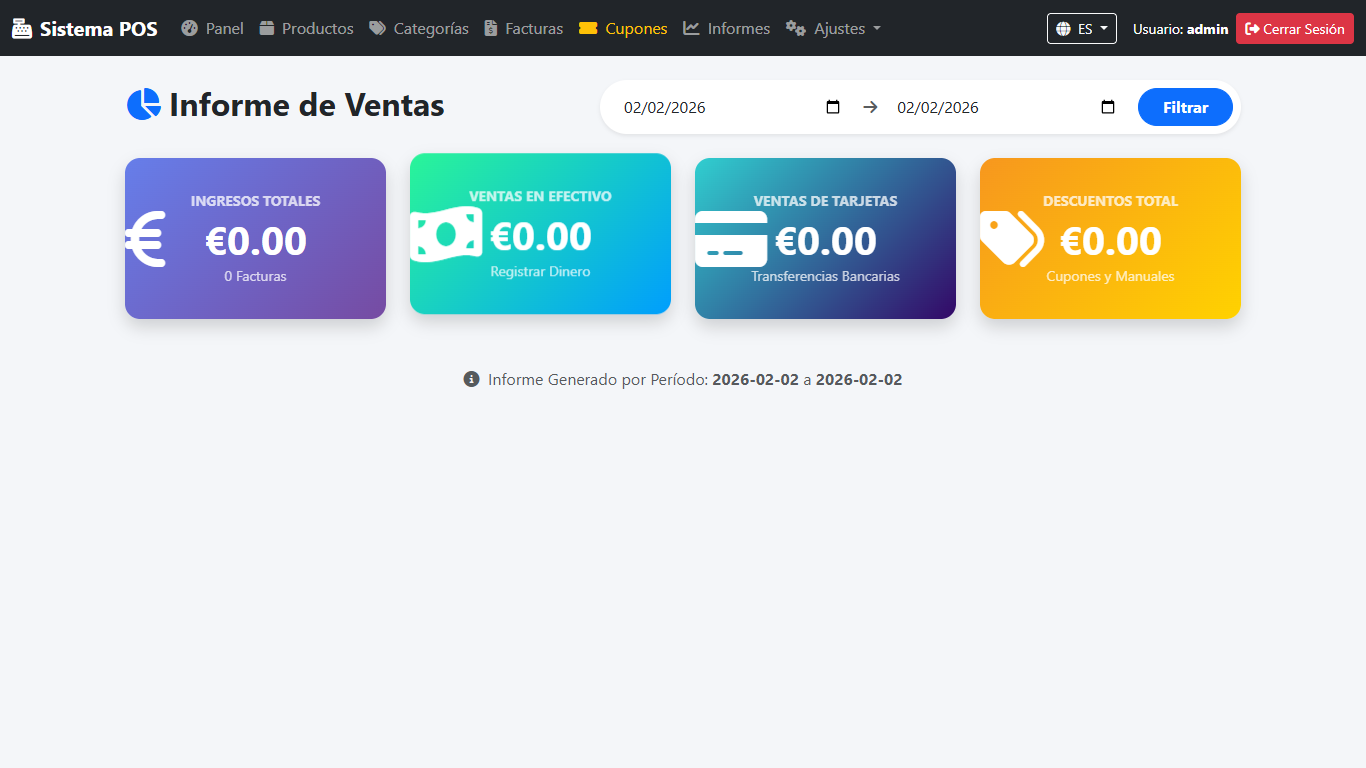Viewport: 1366px width, 768px height.
Task: Open the Categorías menu item
Action: (418, 29)
